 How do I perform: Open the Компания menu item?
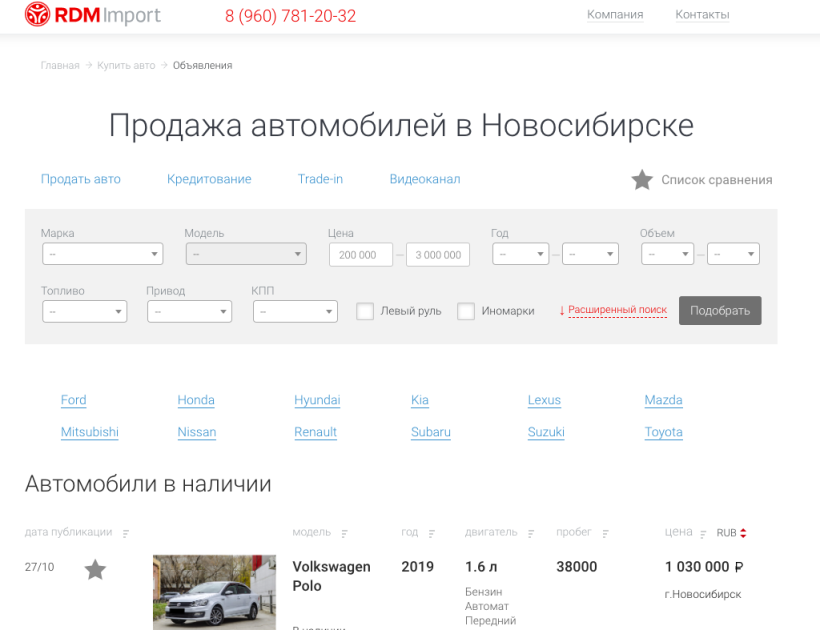coord(615,15)
